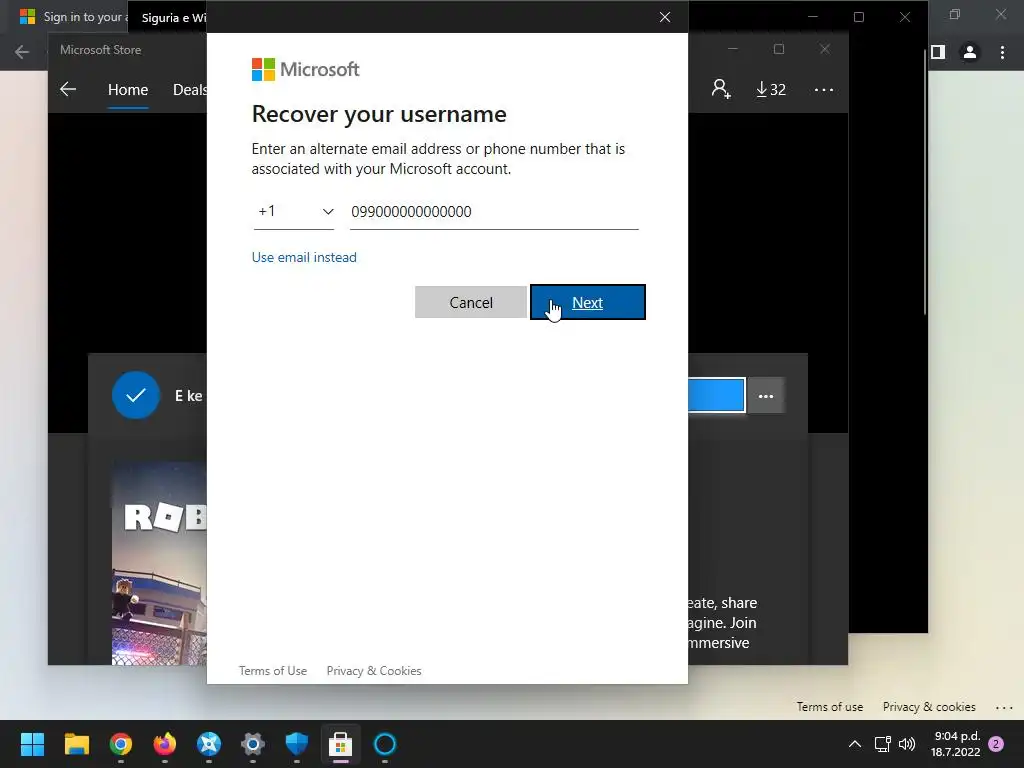Open the browser page footer more dots
1024x768 pixels.
pos(1004,707)
